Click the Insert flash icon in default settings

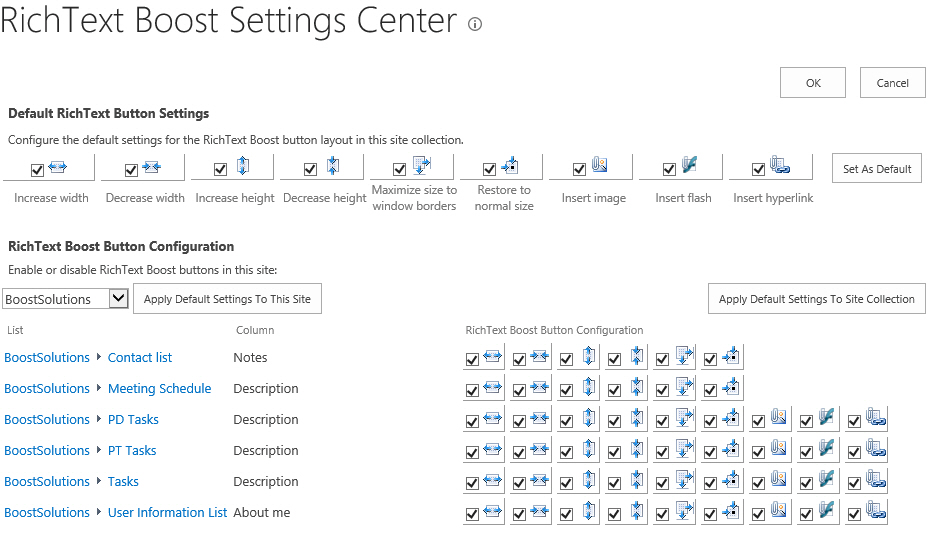click(x=689, y=167)
